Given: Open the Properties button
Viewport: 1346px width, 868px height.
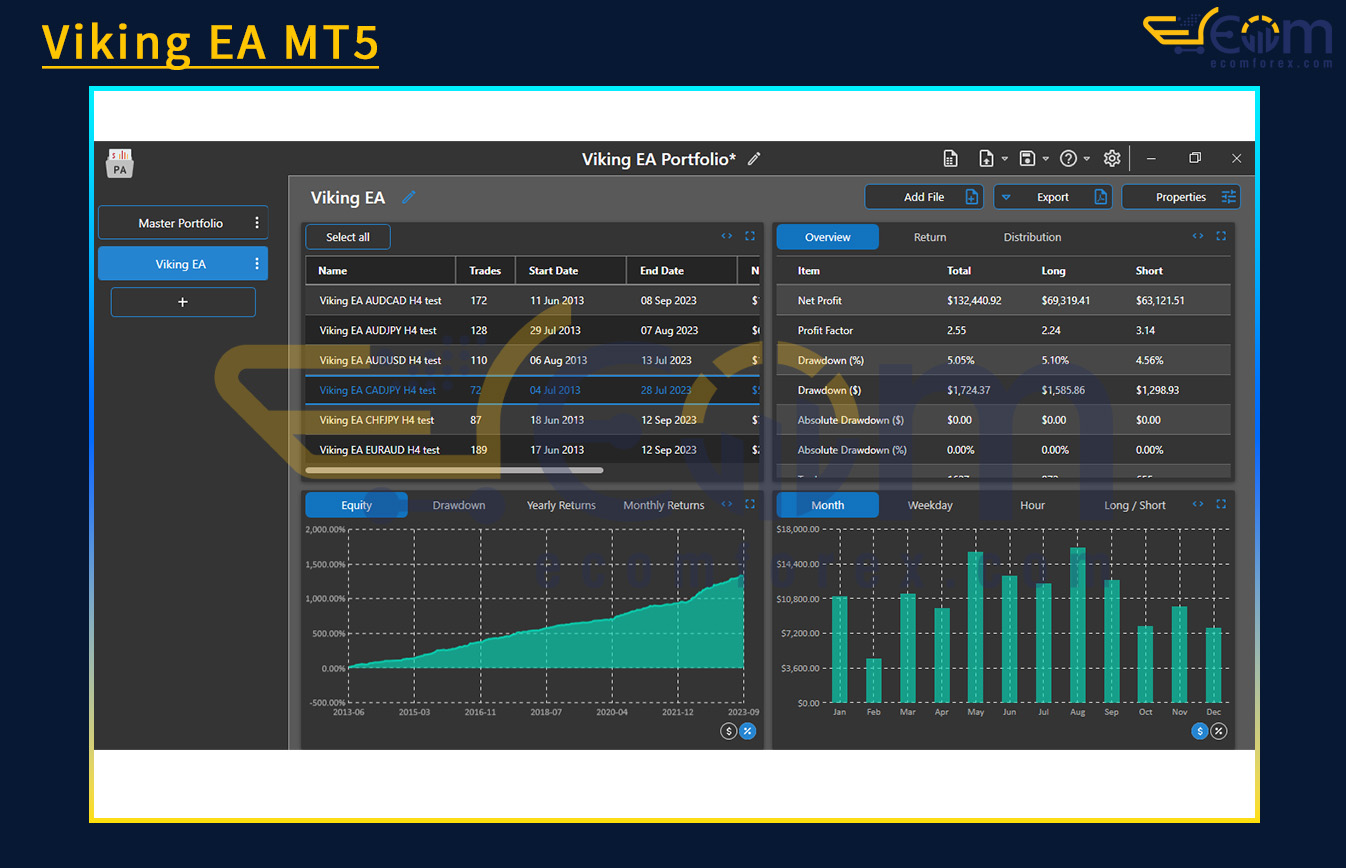Looking at the screenshot, I should coord(1181,197).
